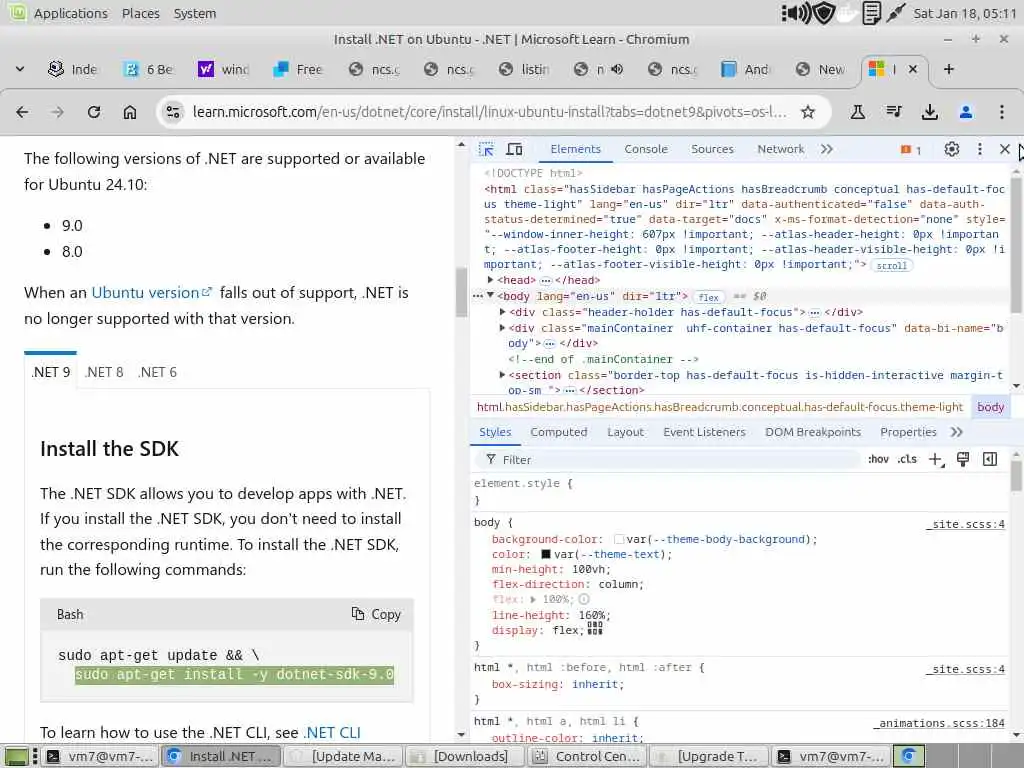Open _site.scss:4 source link for body

tap(965, 524)
